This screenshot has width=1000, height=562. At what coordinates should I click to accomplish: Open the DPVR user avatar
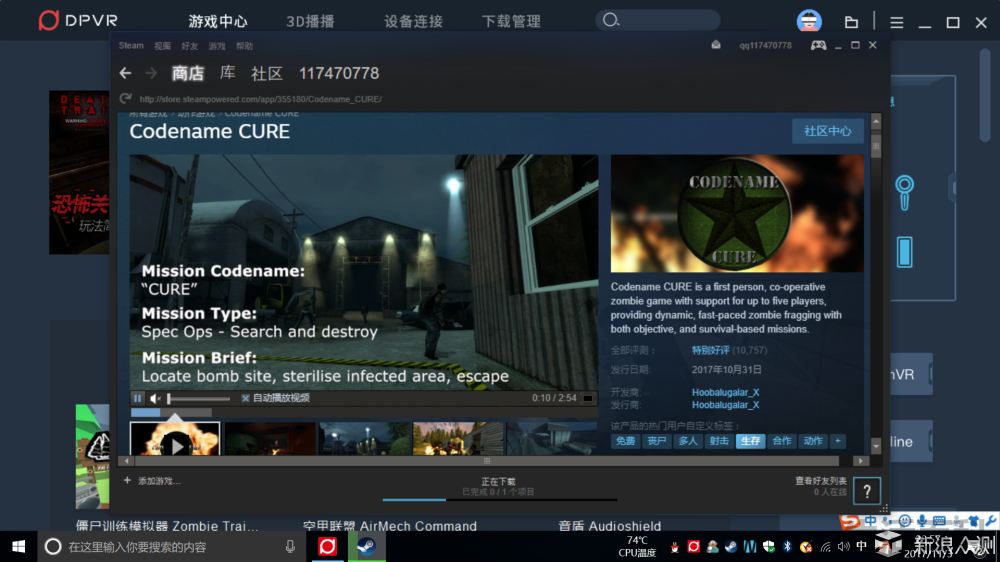click(x=809, y=21)
